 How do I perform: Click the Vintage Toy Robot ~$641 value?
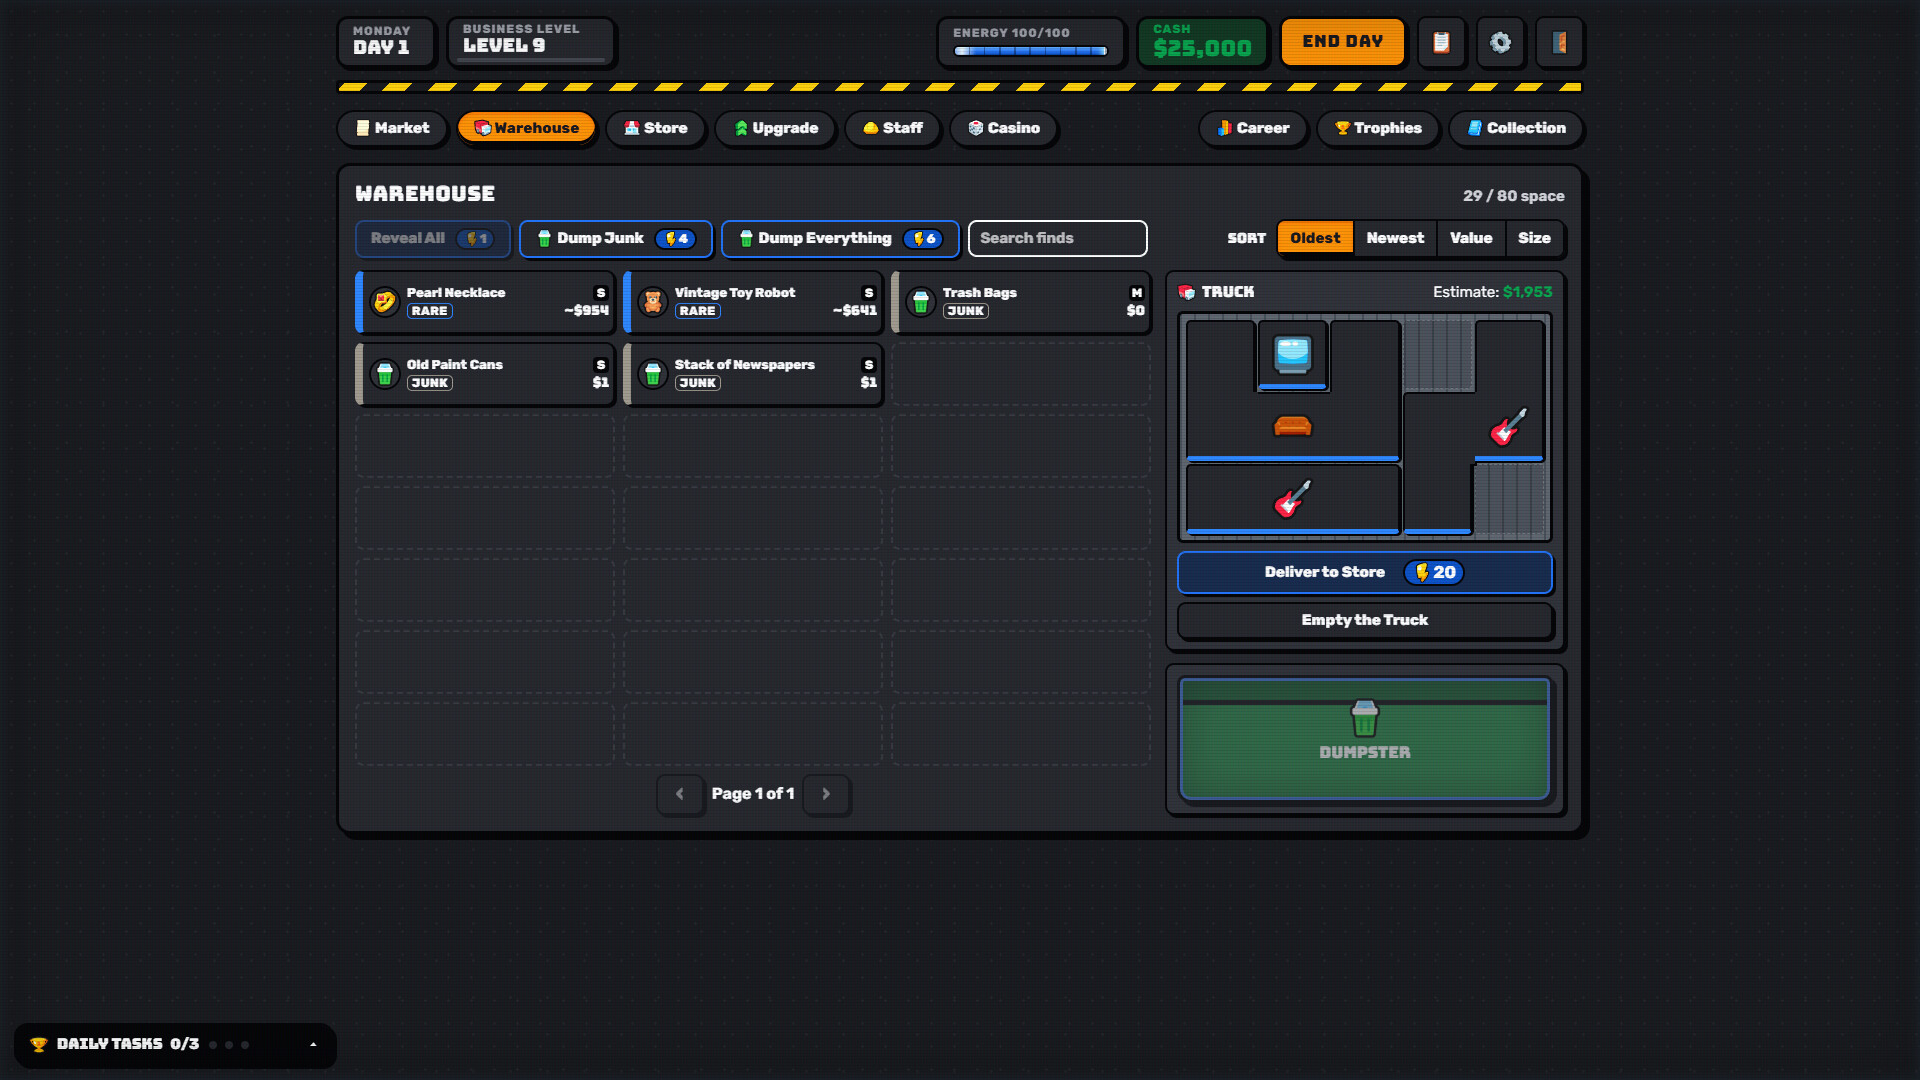tap(854, 311)
